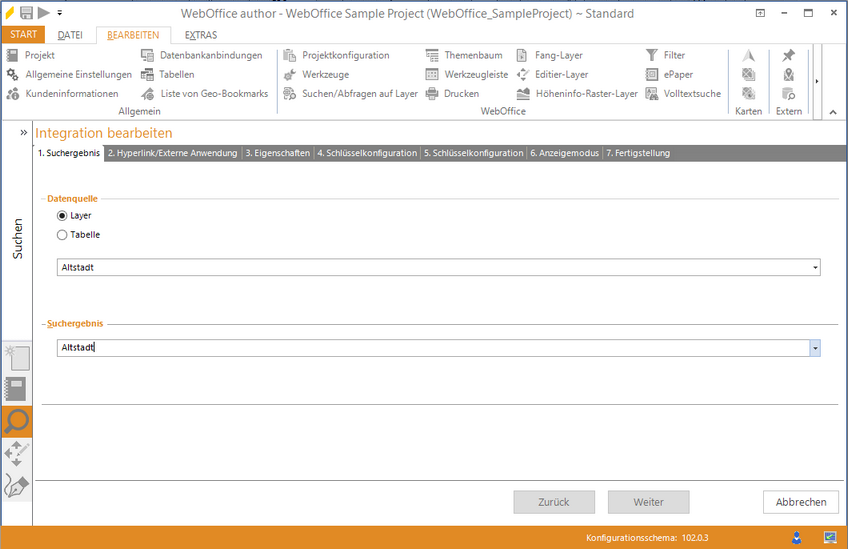Expand the side panel with double chevron
This screenshot has width=848, height=549.
point(23,132)
